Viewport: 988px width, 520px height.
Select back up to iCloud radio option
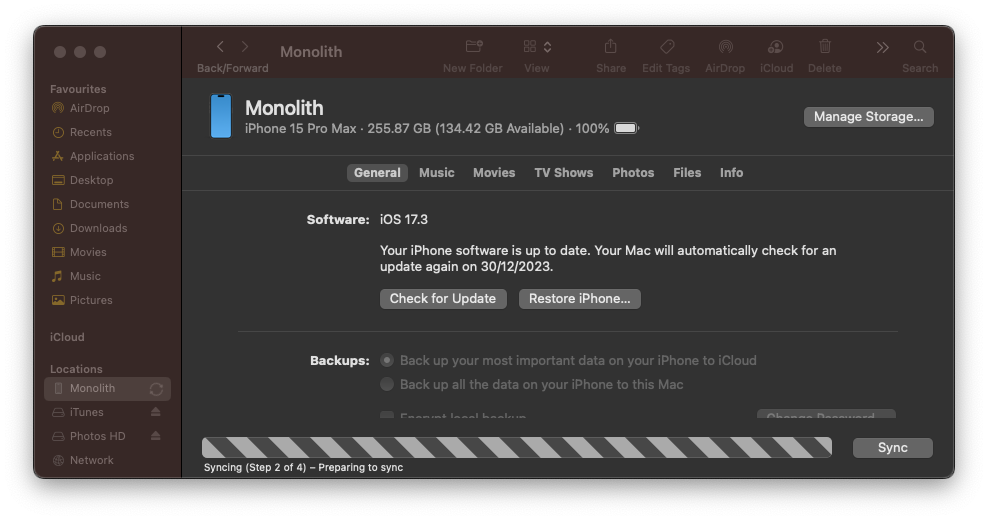click(x=387, y=361)
